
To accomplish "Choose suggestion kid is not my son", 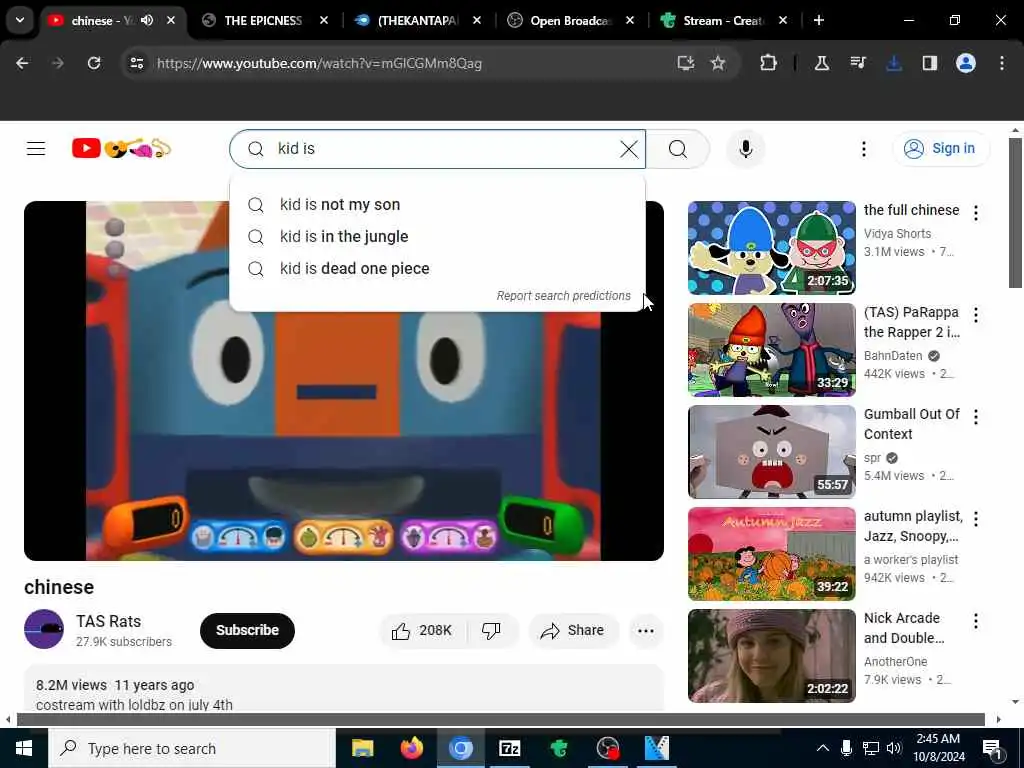I will (438, 204).
